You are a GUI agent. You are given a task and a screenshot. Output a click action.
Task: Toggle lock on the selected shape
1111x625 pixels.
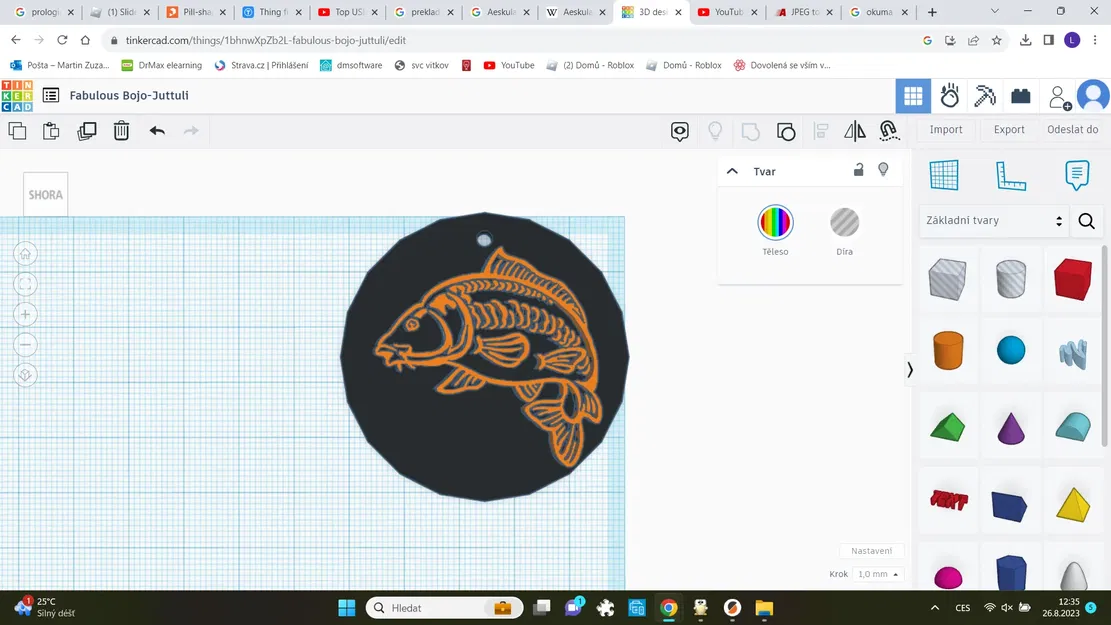coord(858,169)
